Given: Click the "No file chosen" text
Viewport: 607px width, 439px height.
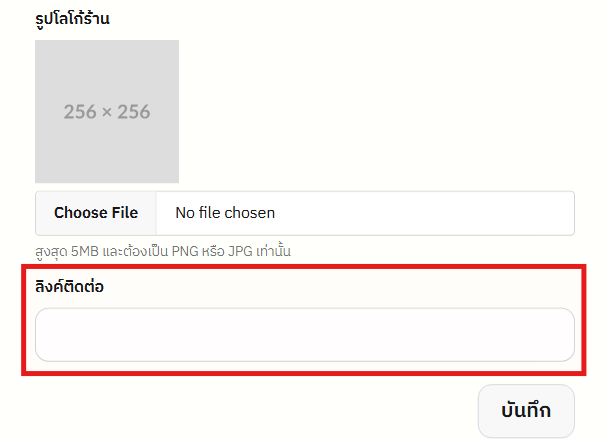Looking at the screenshot, I should 225,213.
